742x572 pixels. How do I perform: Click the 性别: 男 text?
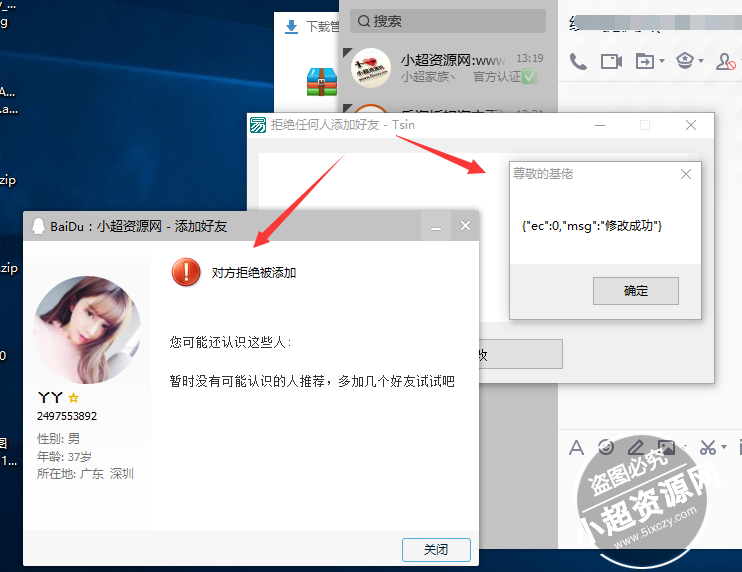point(58,439)
